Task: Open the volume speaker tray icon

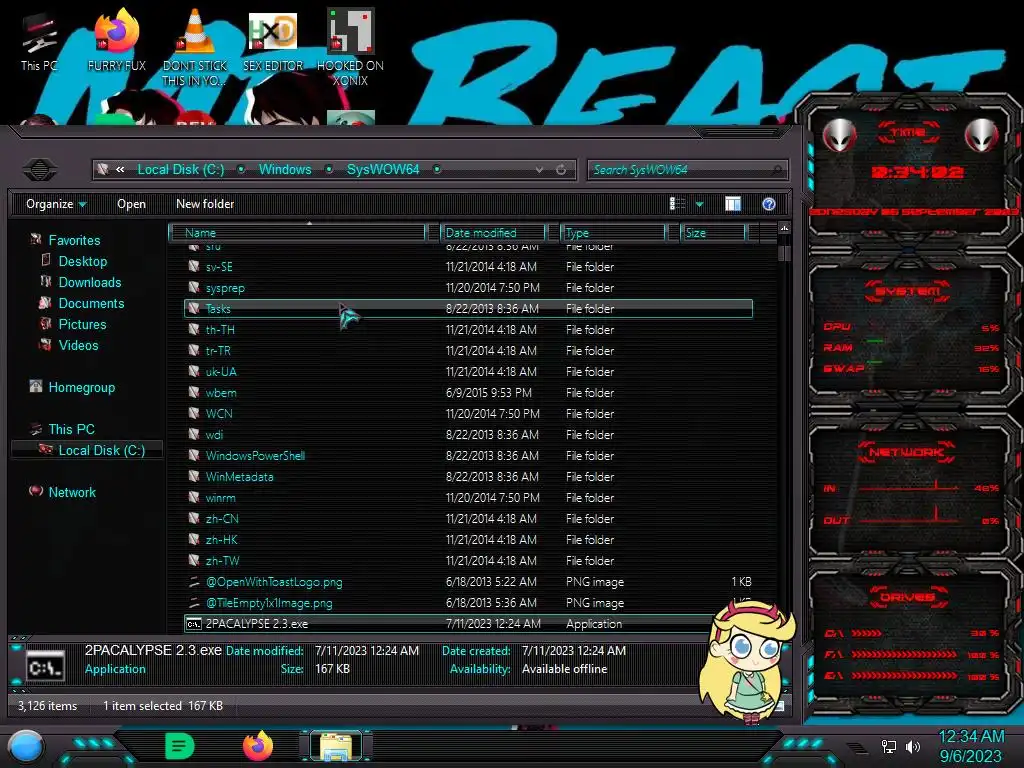Action: (x=913, y=746)
